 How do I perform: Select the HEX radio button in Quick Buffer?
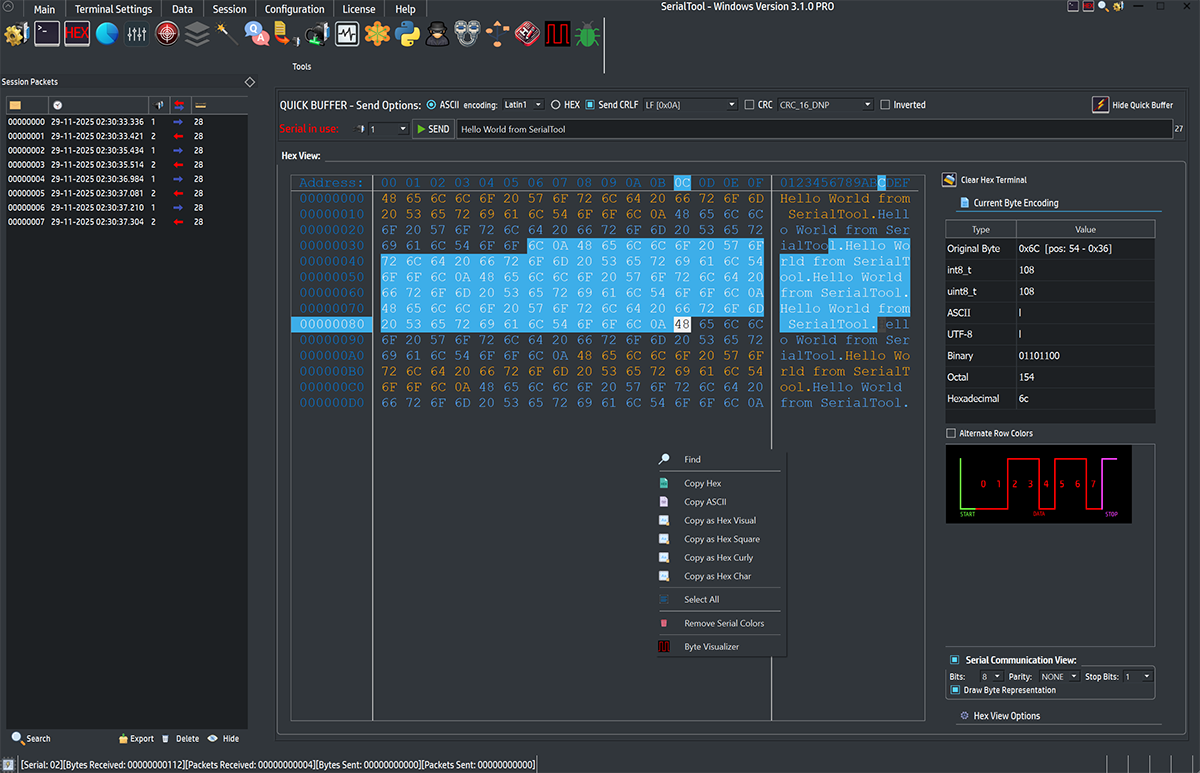tap(556, 105)
